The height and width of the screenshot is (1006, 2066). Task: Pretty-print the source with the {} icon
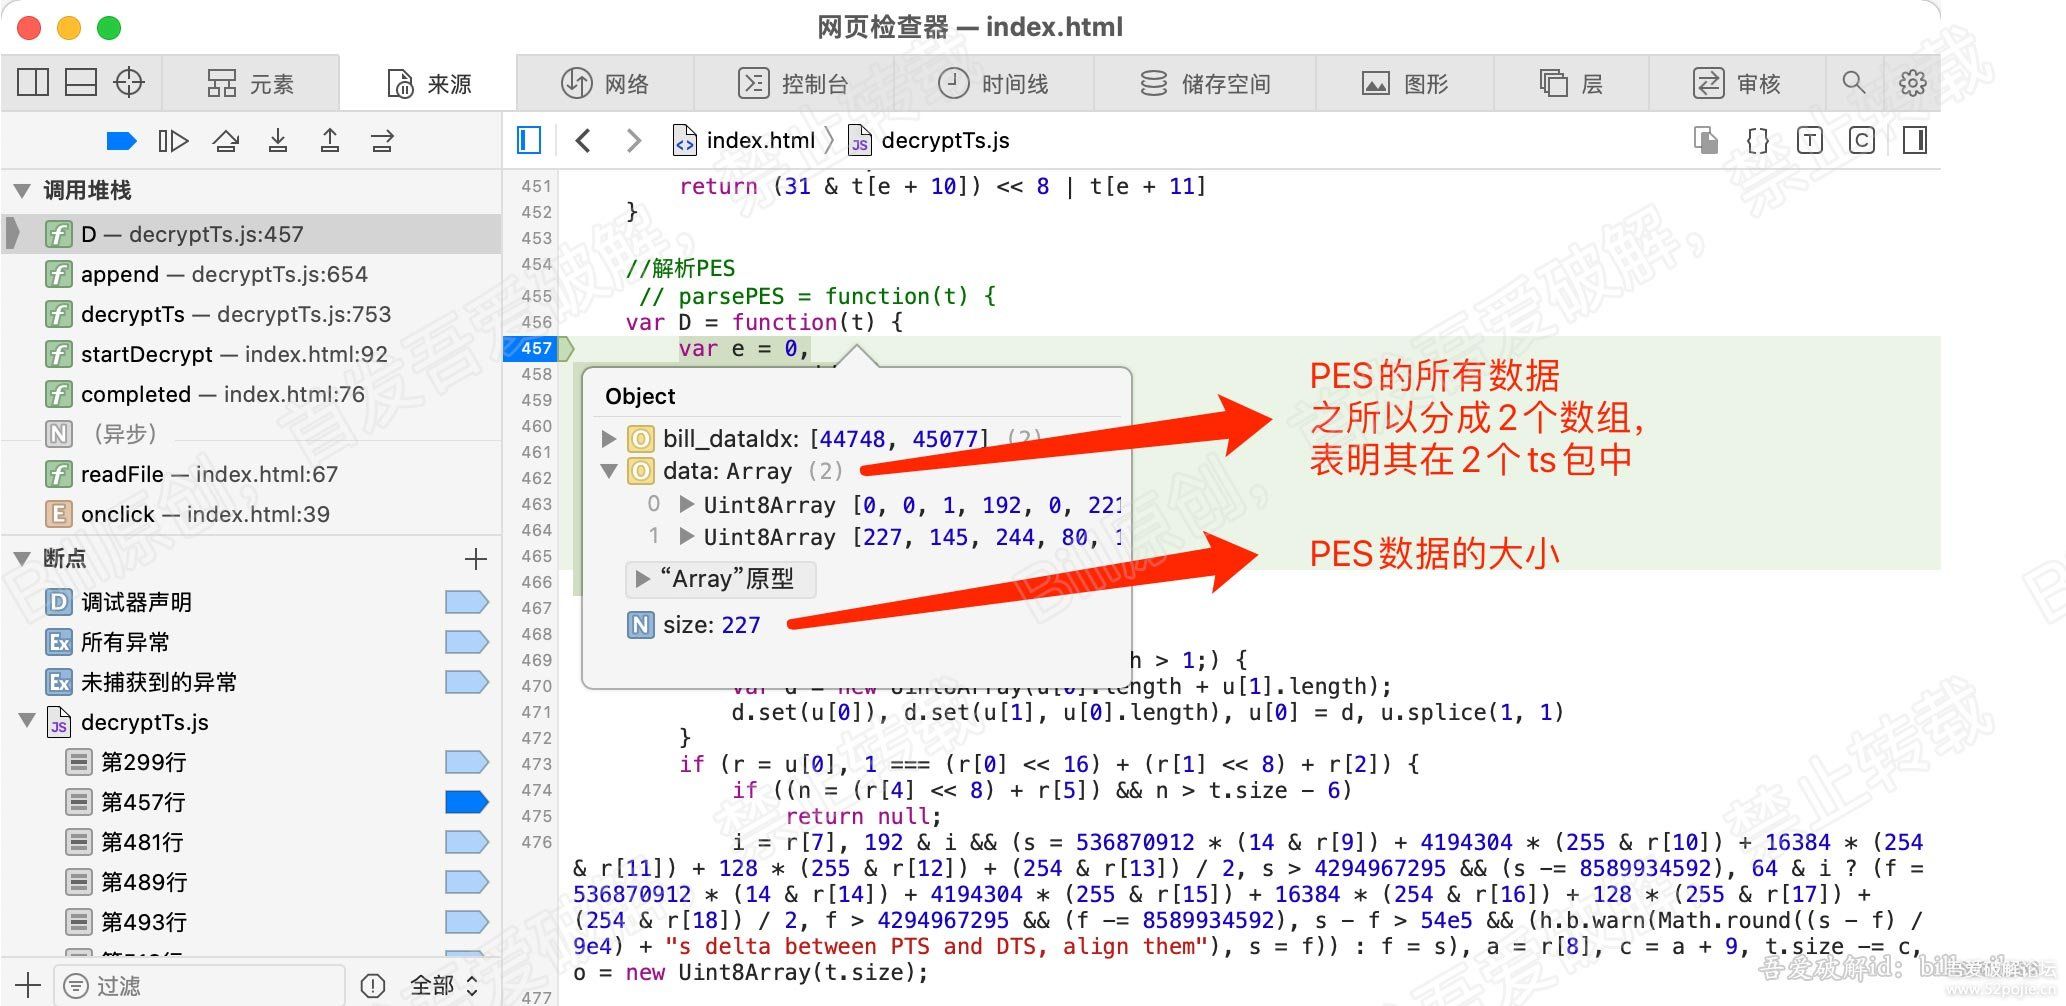click(1757, 140)
